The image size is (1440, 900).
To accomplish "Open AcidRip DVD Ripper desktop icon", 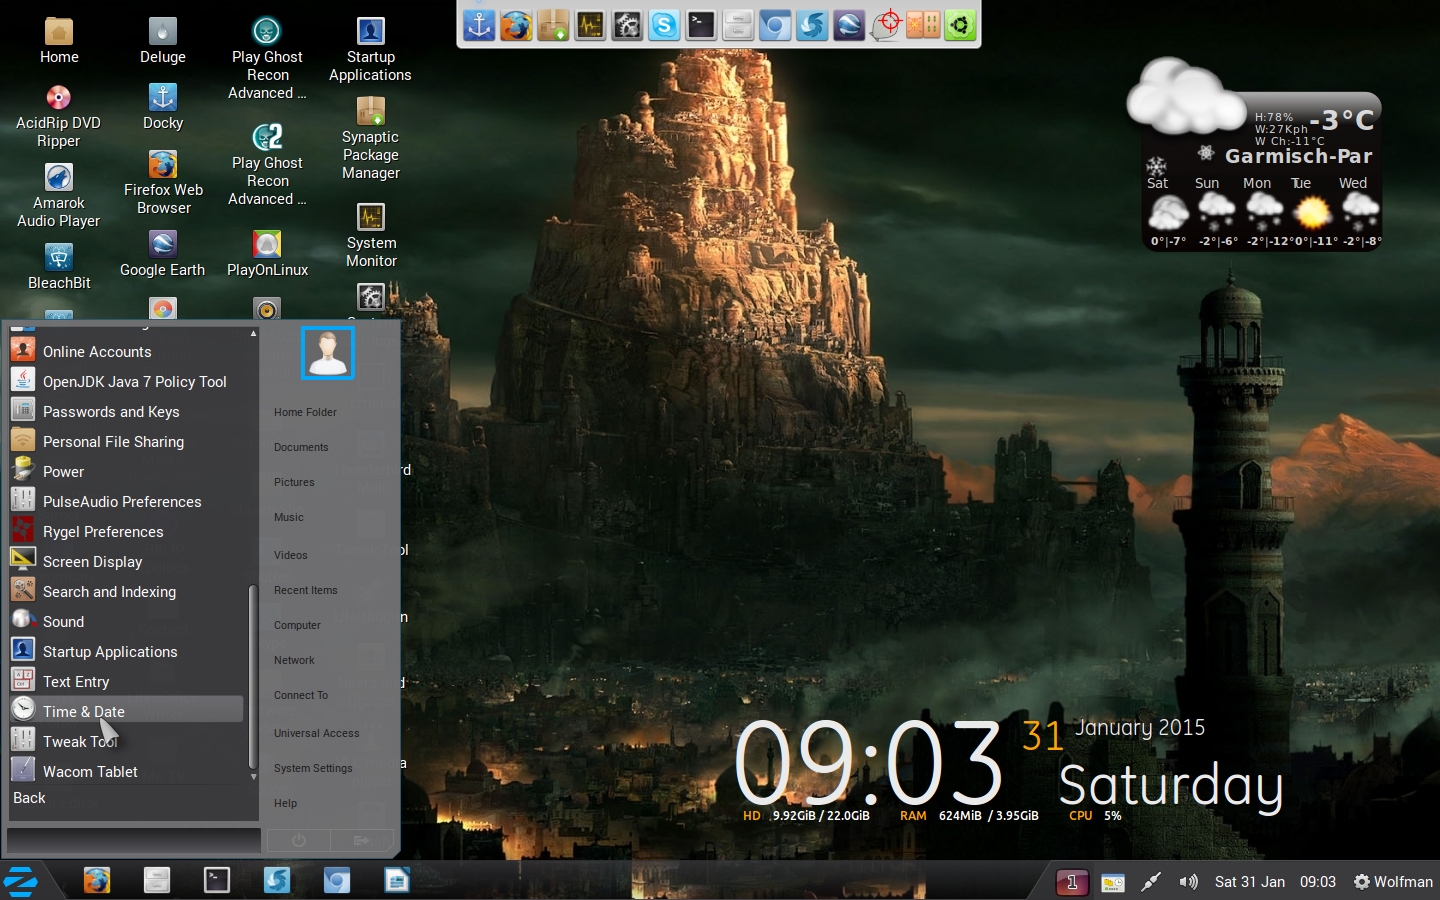I will click(58, 116).
